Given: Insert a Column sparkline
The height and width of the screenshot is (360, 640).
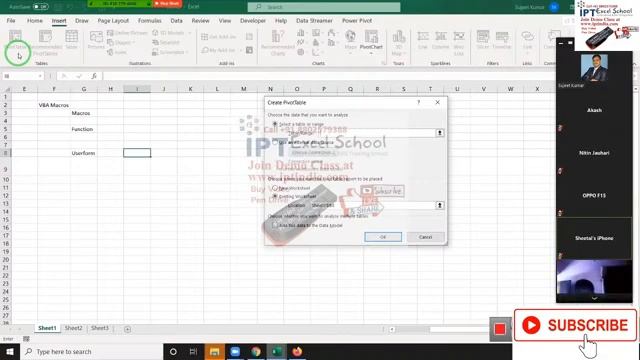Looking at the screenshot, I should (441, 40).
